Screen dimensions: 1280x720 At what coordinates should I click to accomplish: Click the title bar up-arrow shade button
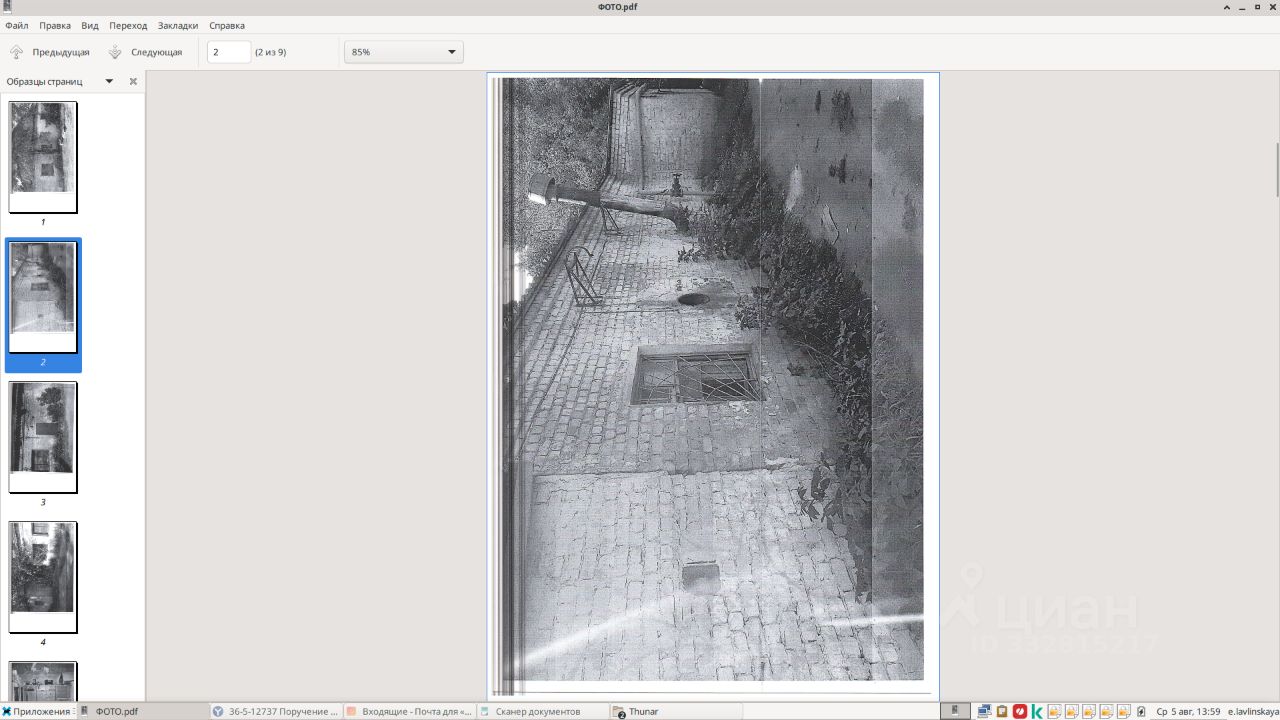click(1227, 7)
